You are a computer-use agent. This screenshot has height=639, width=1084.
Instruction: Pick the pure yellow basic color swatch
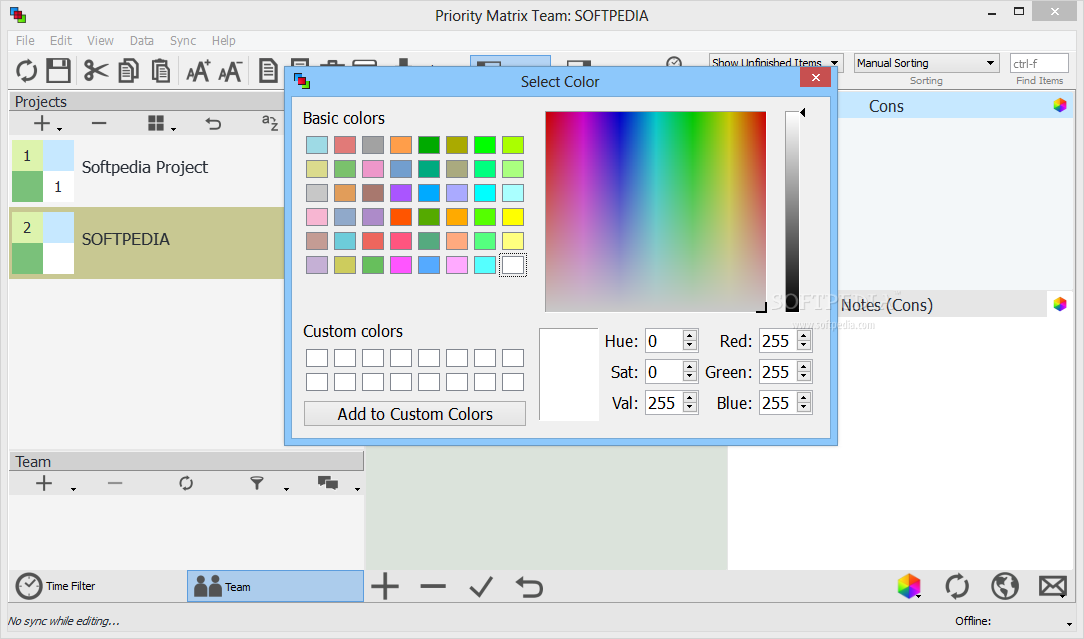point(513,217)
